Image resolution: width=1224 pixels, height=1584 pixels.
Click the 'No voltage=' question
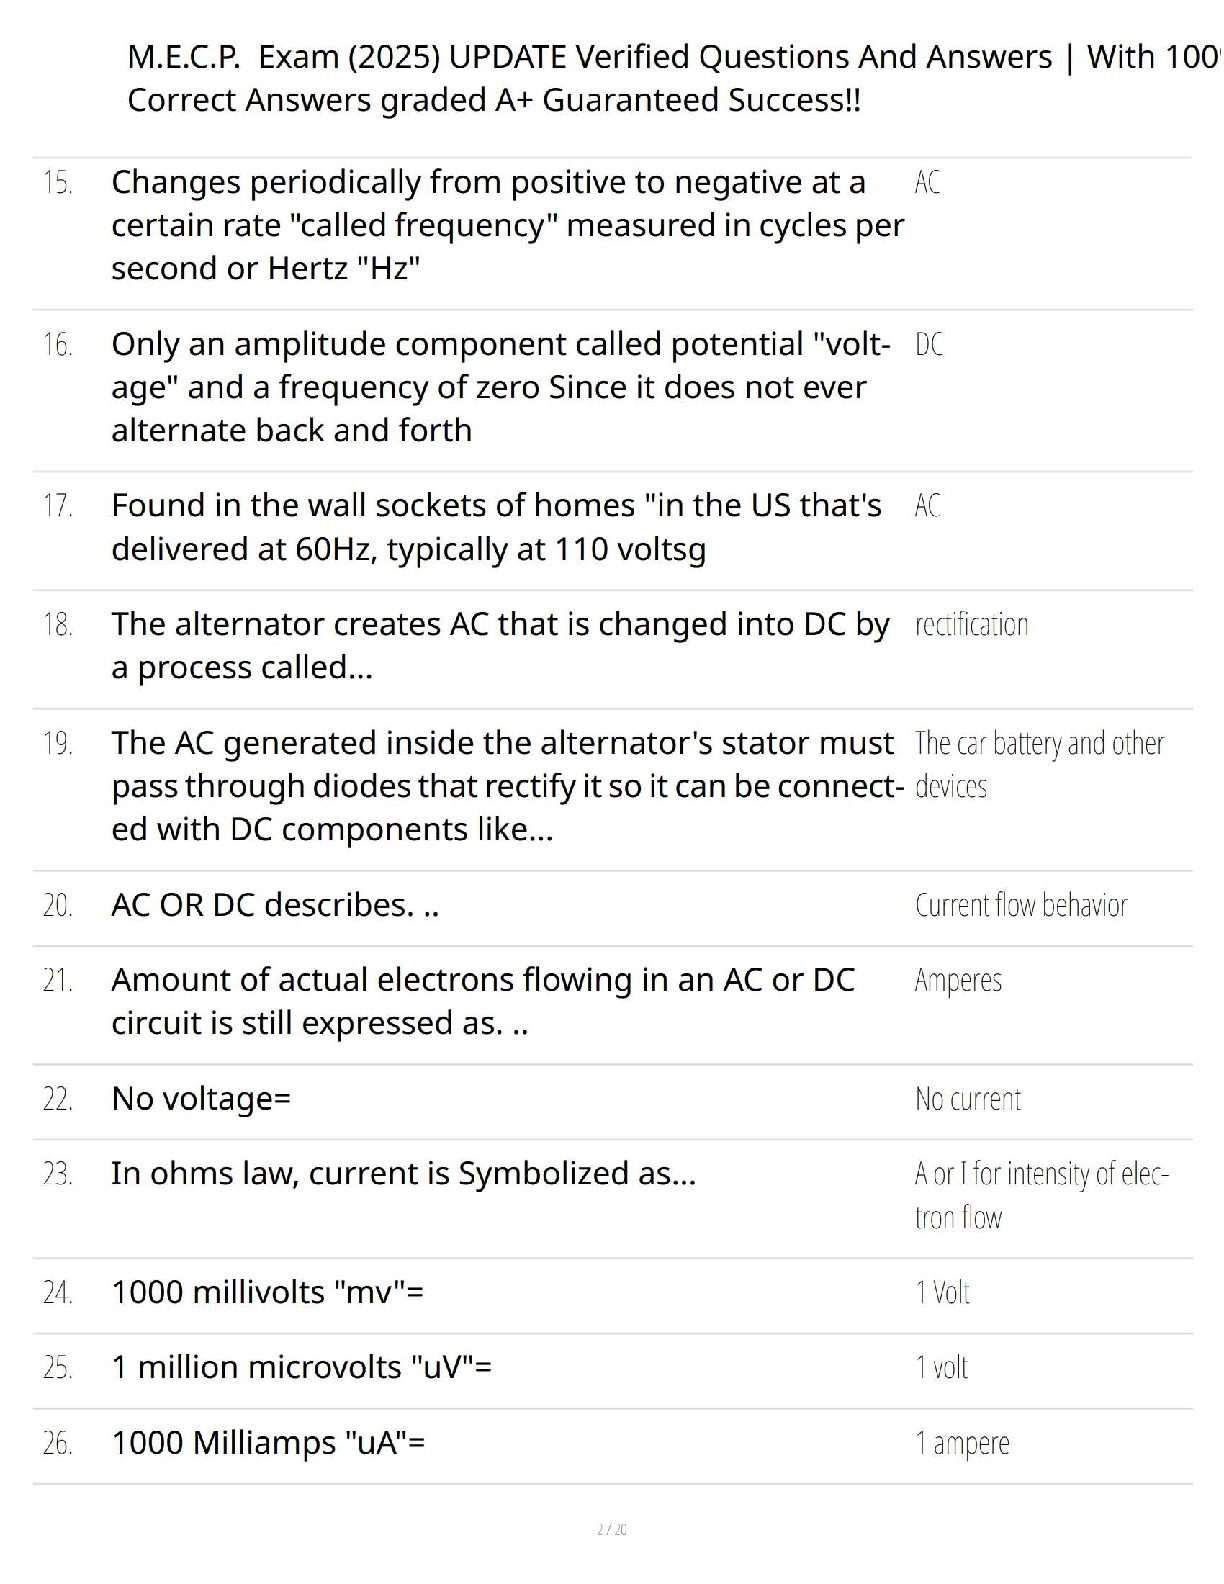pos(201,1099)
